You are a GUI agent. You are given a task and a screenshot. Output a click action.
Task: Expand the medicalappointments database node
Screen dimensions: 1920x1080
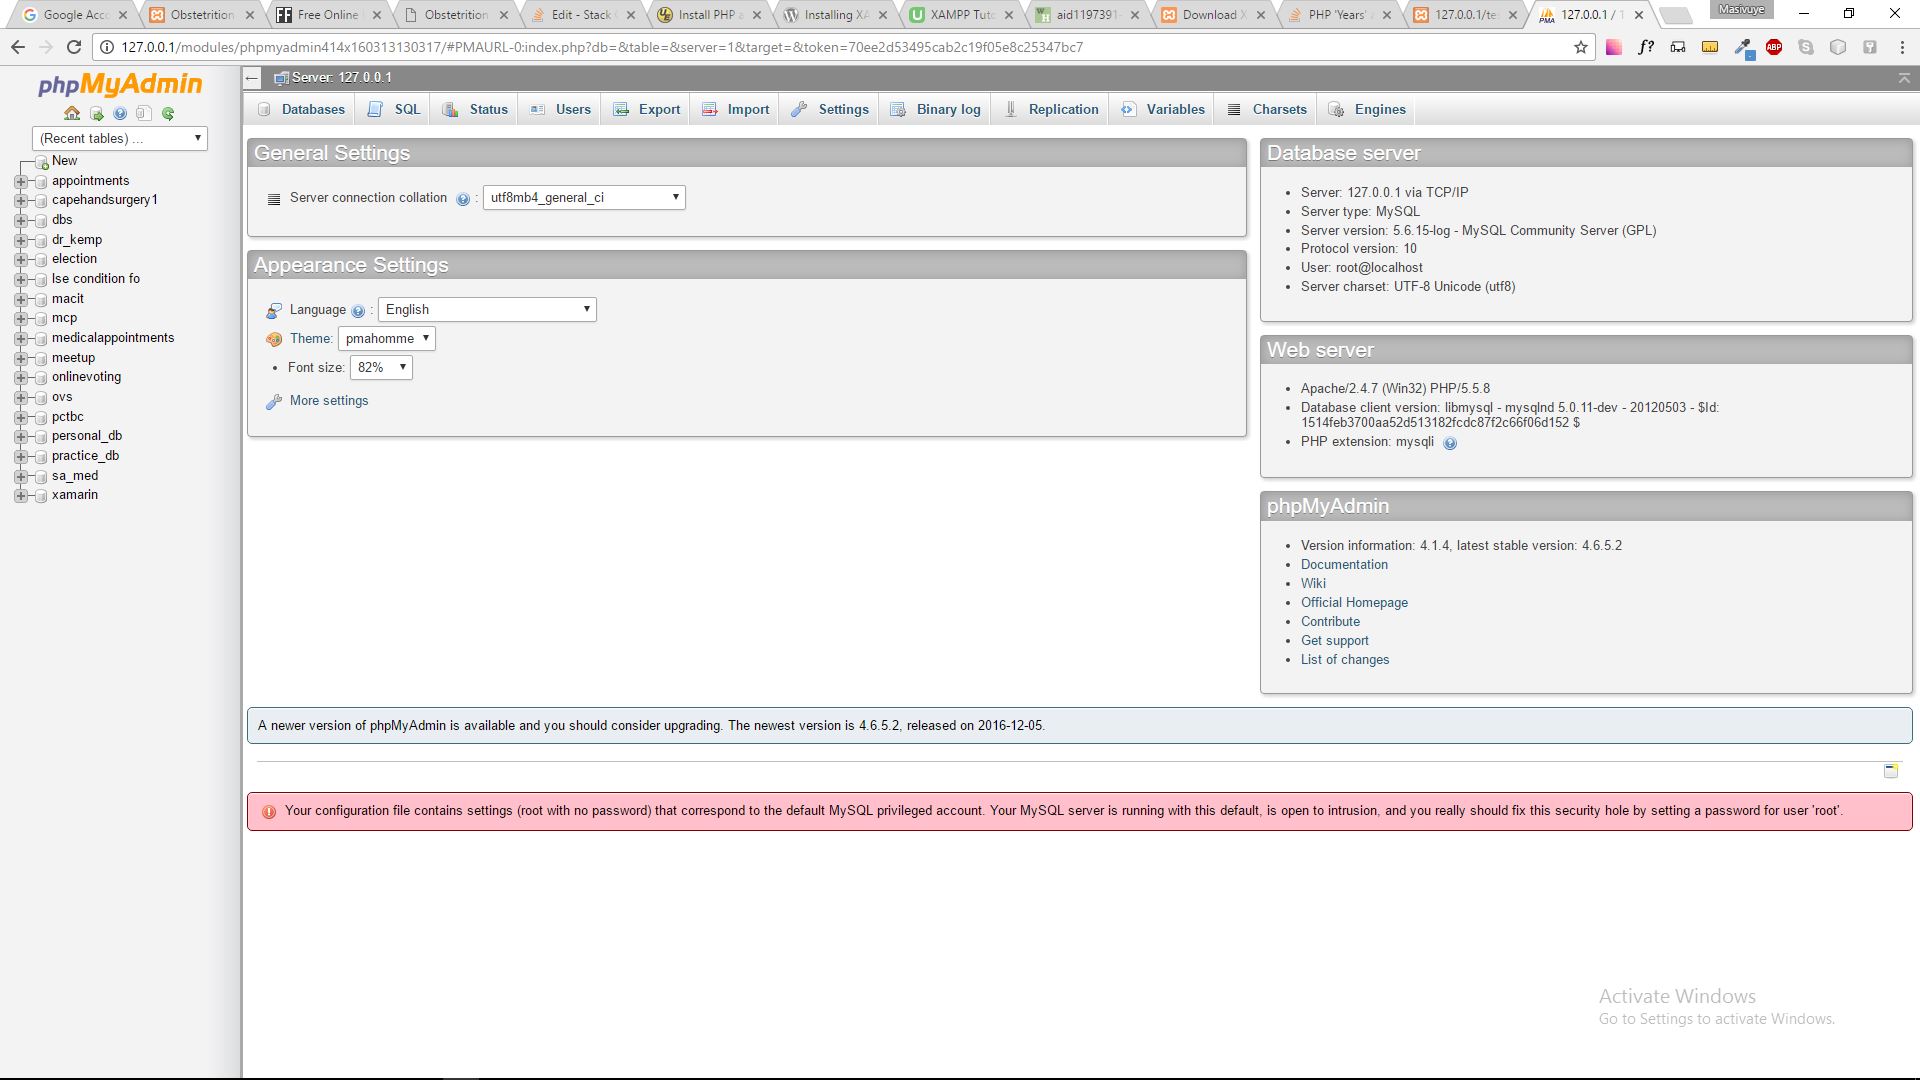click(x=20, y=339)
